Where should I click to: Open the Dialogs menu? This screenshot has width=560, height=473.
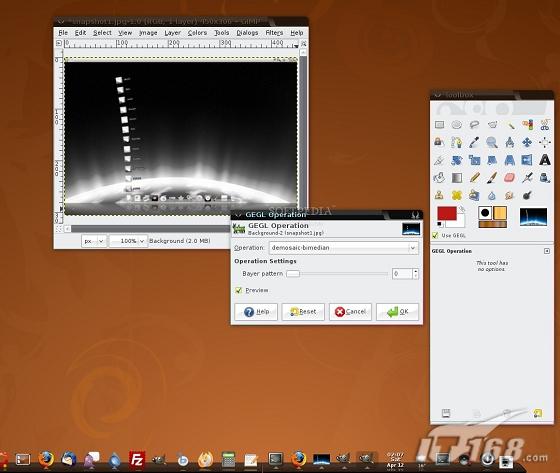[x=247, y=33]
